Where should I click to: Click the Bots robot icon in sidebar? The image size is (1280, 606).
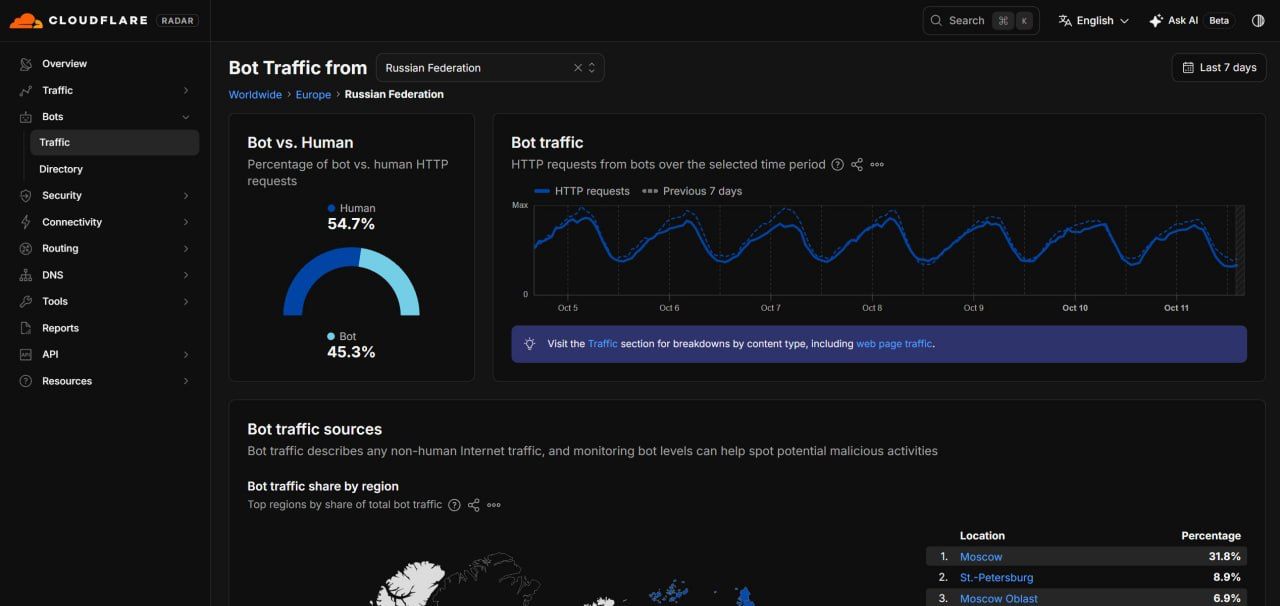pos(25,117)
